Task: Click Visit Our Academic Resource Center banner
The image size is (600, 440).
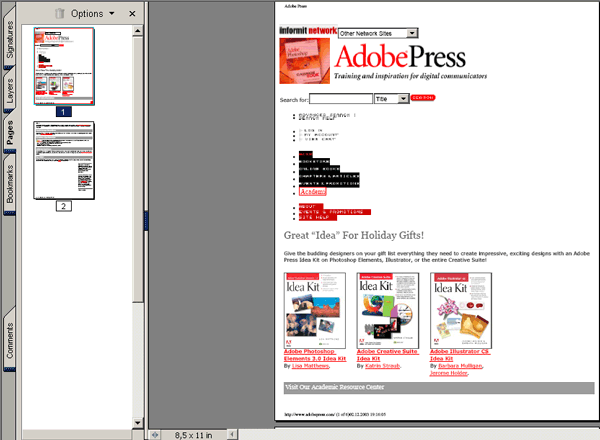Action: [x=439, y=388]
